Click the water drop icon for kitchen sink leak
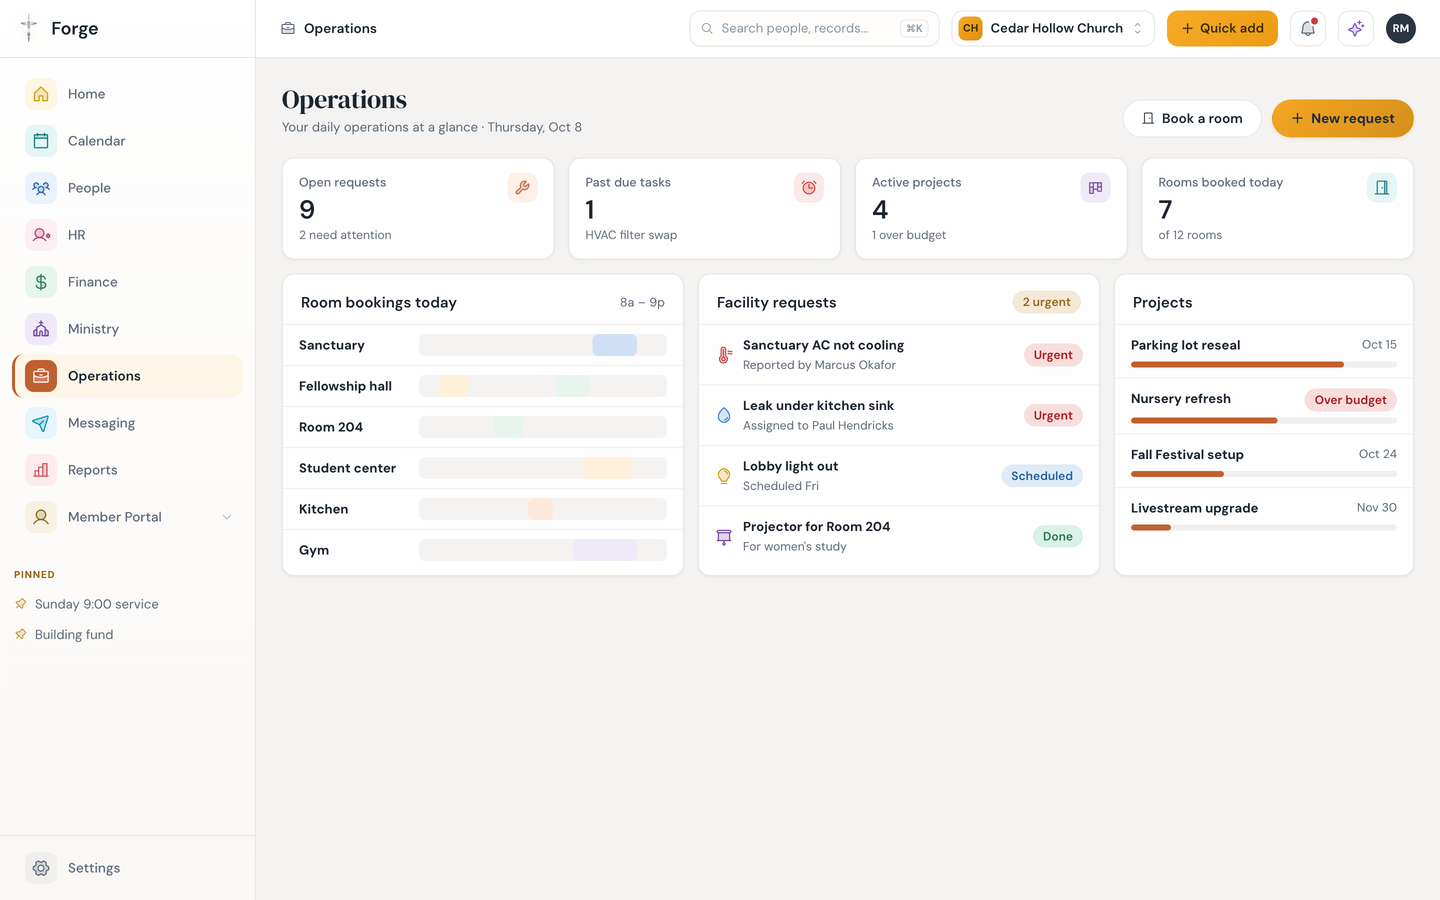Viewport: 1440px width, 900px height. [x=724, y=415]
